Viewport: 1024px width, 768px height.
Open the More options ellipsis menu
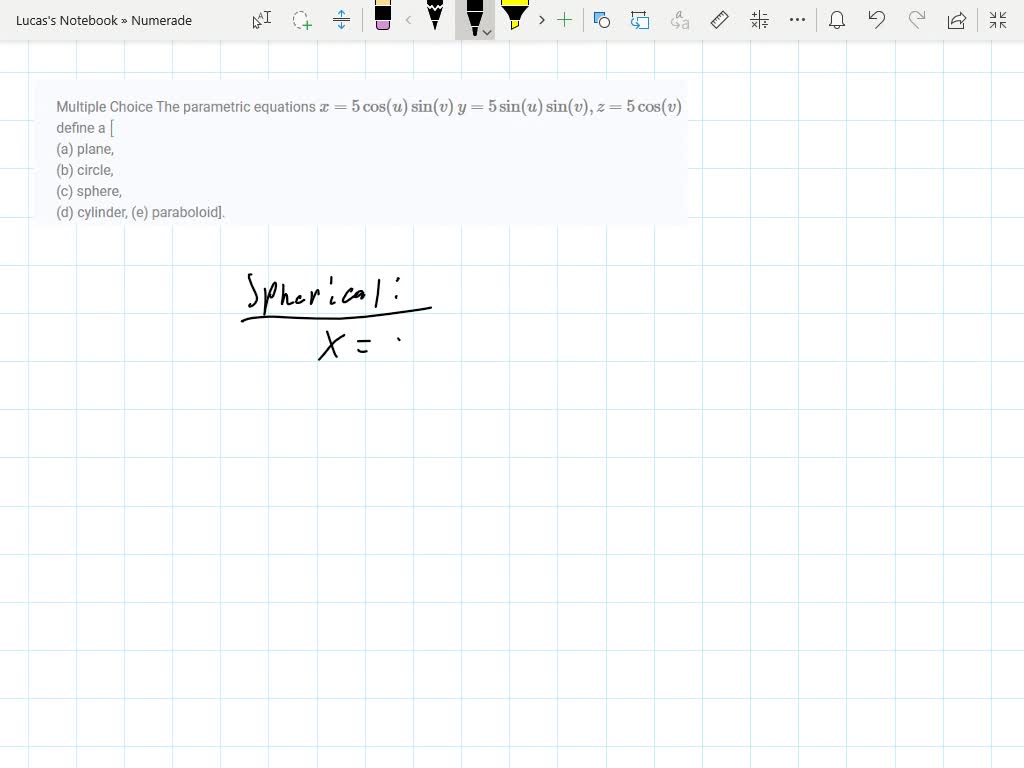[x=797, y=20]
